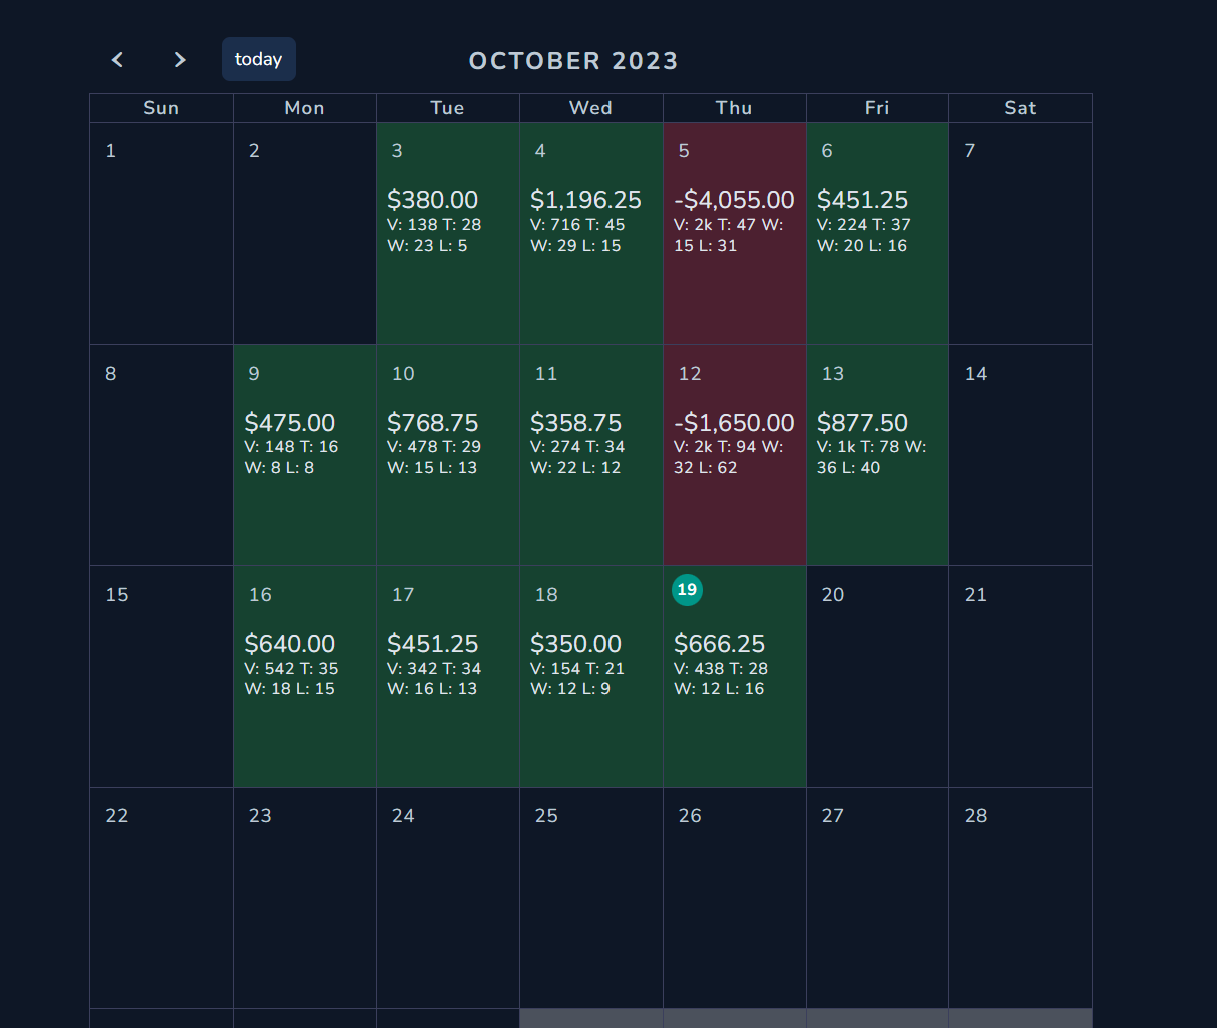This screenshot has height=1028, width=1218.
Task: Open October 18 entry showing $350.00
Action: [x=591, y=677]
